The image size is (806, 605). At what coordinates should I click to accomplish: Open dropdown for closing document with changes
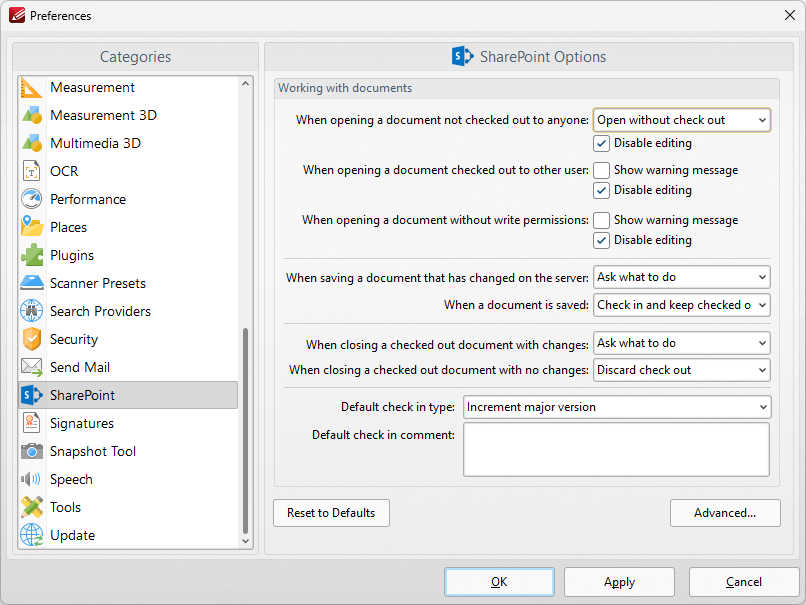(682, 343)
